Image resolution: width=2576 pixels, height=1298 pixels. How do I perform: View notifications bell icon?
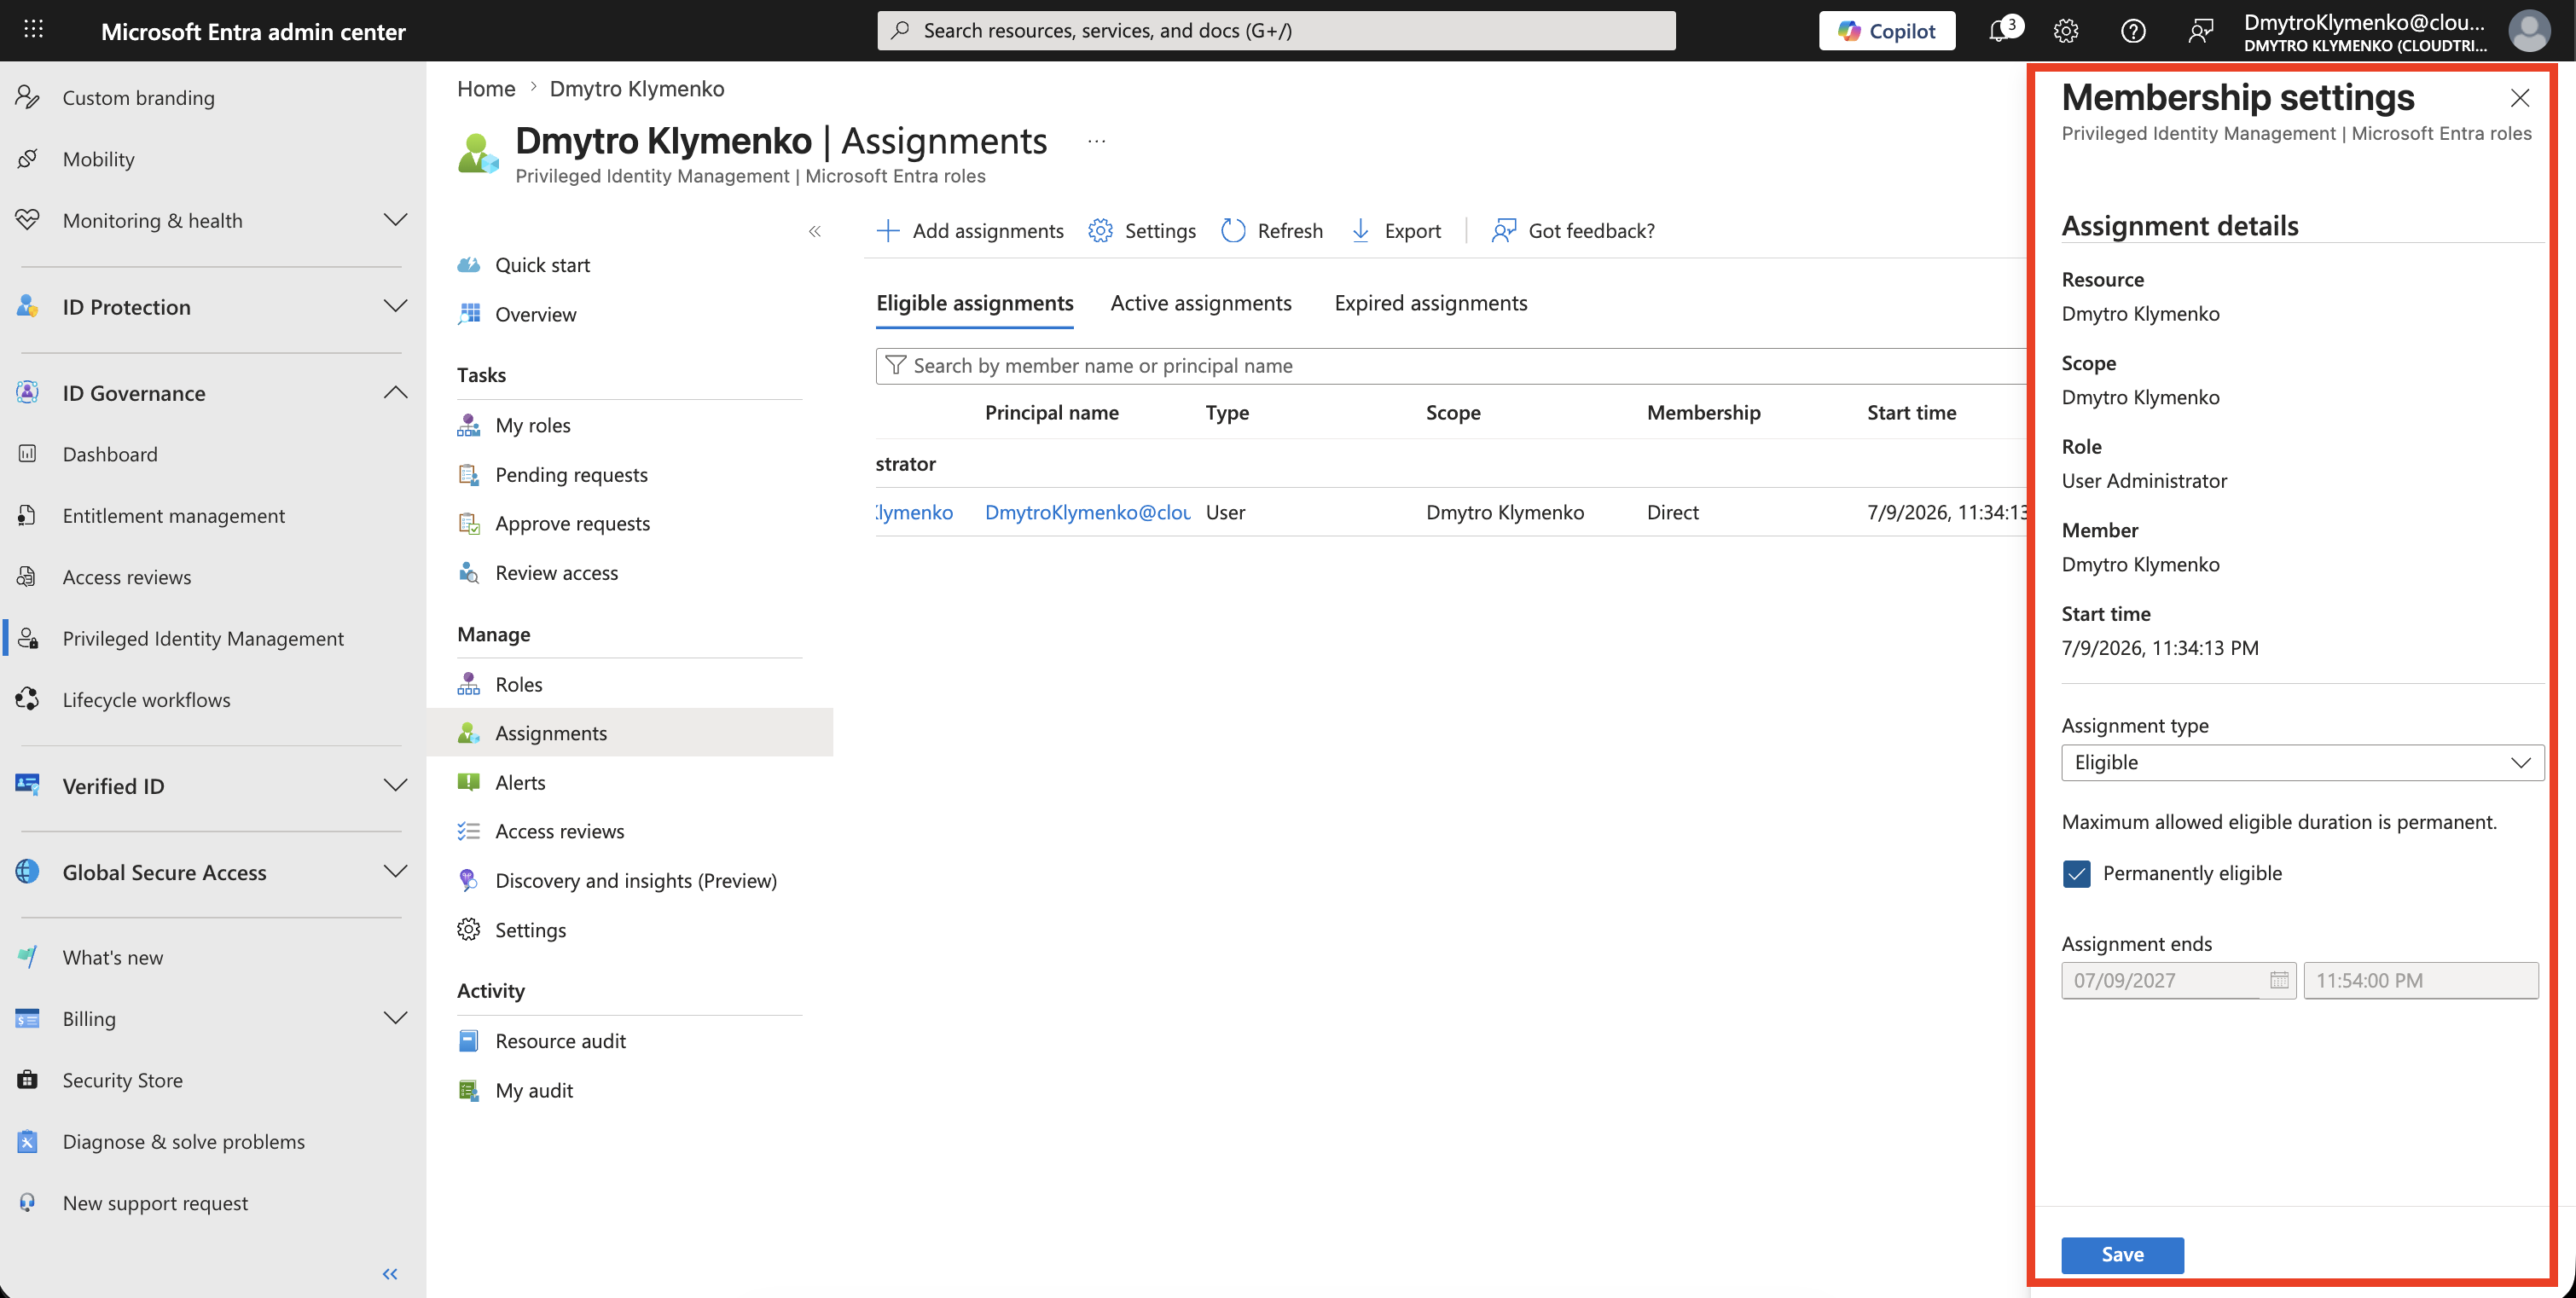coord(1999,31)
